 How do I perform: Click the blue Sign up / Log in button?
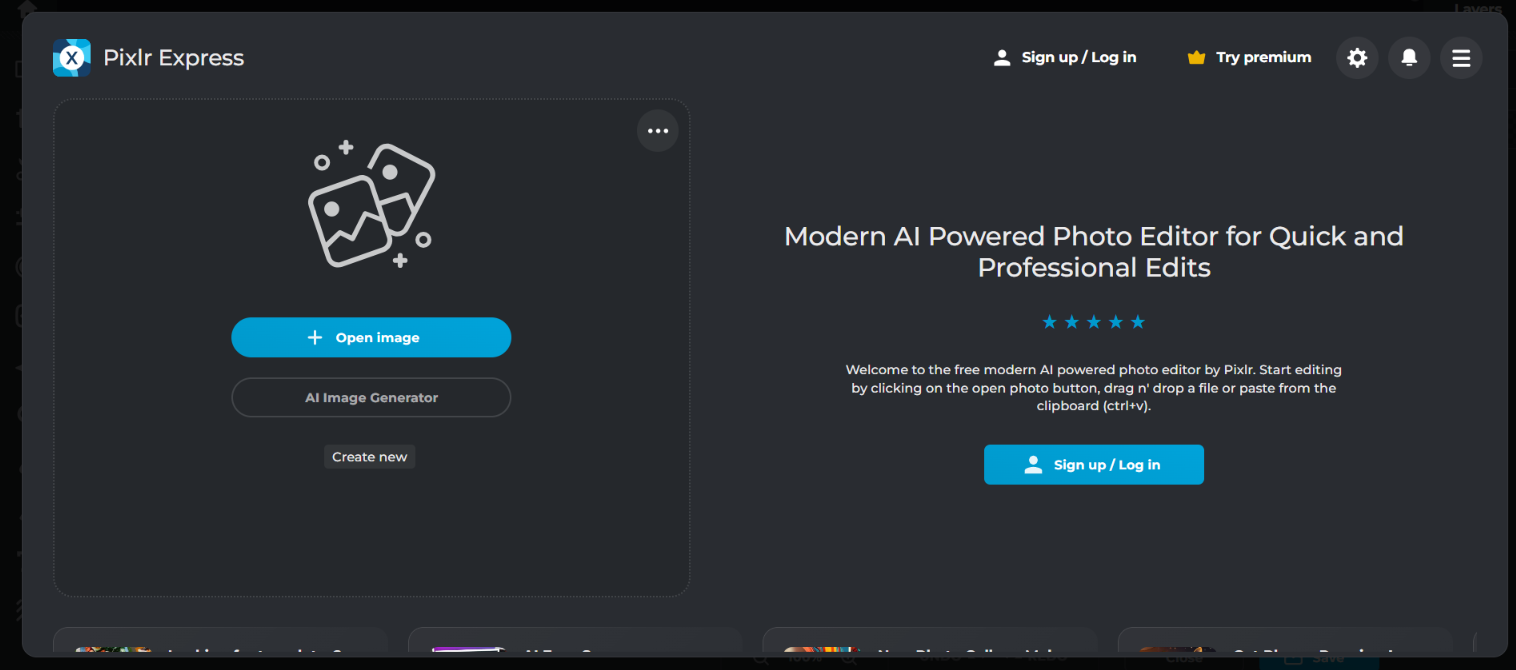(x=1094, y=465)
